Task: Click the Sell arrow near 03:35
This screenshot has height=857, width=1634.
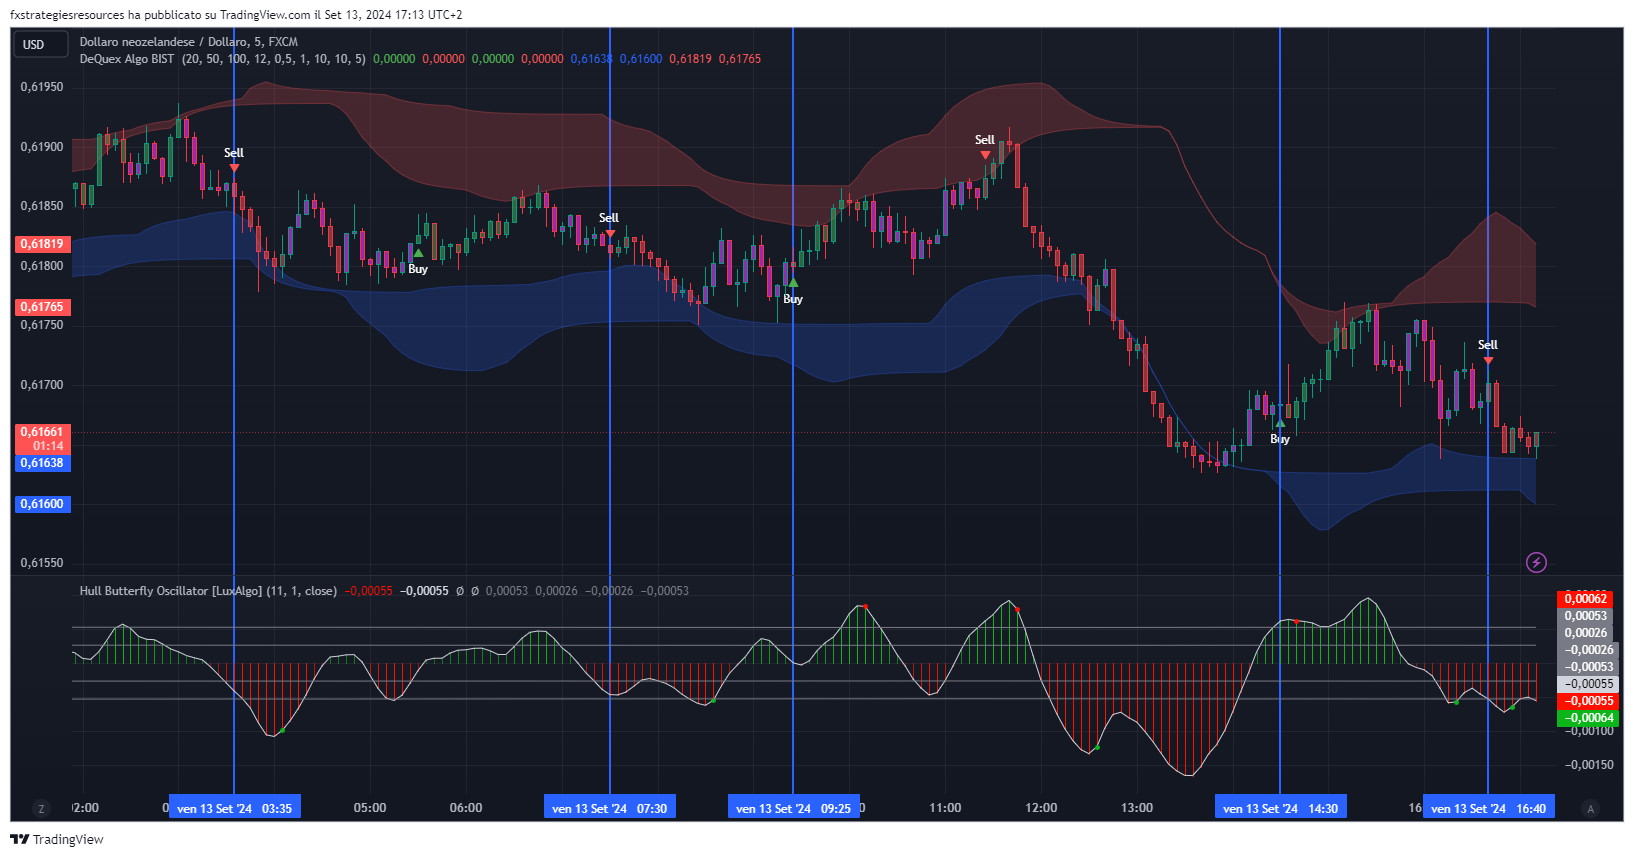Action: [x=234, y=168]
